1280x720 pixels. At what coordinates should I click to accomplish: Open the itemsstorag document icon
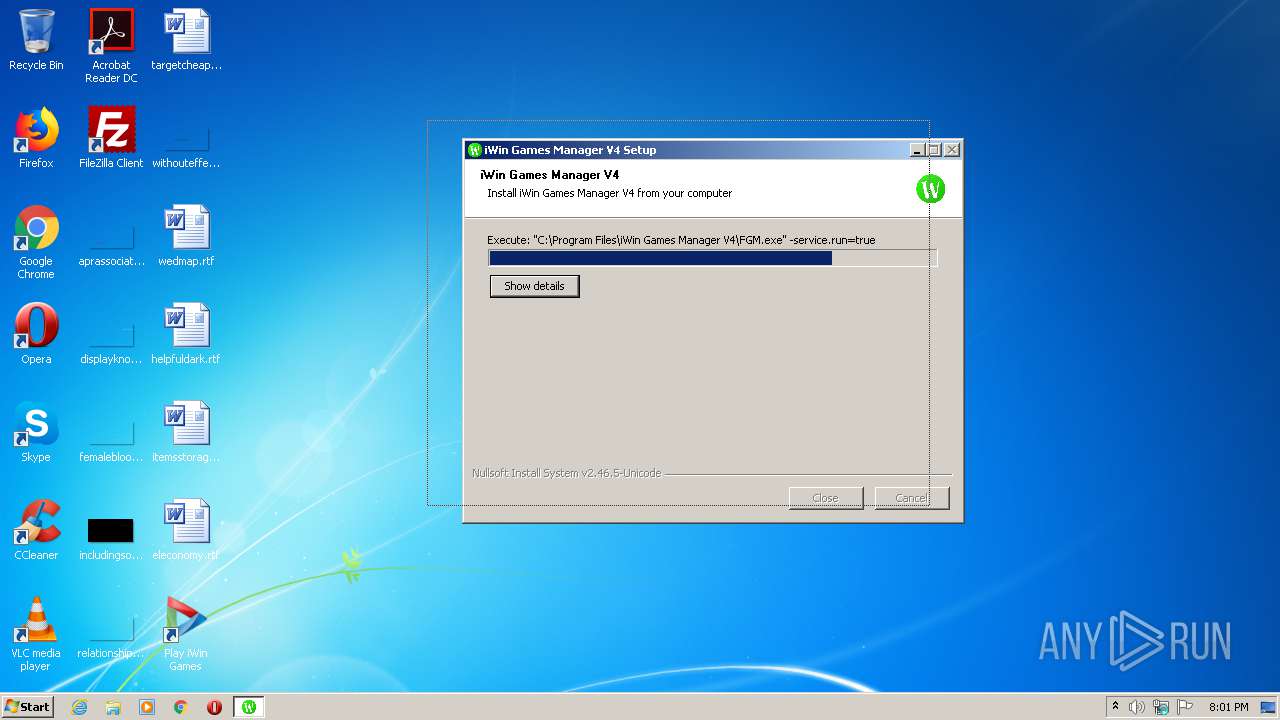[186, 433]
